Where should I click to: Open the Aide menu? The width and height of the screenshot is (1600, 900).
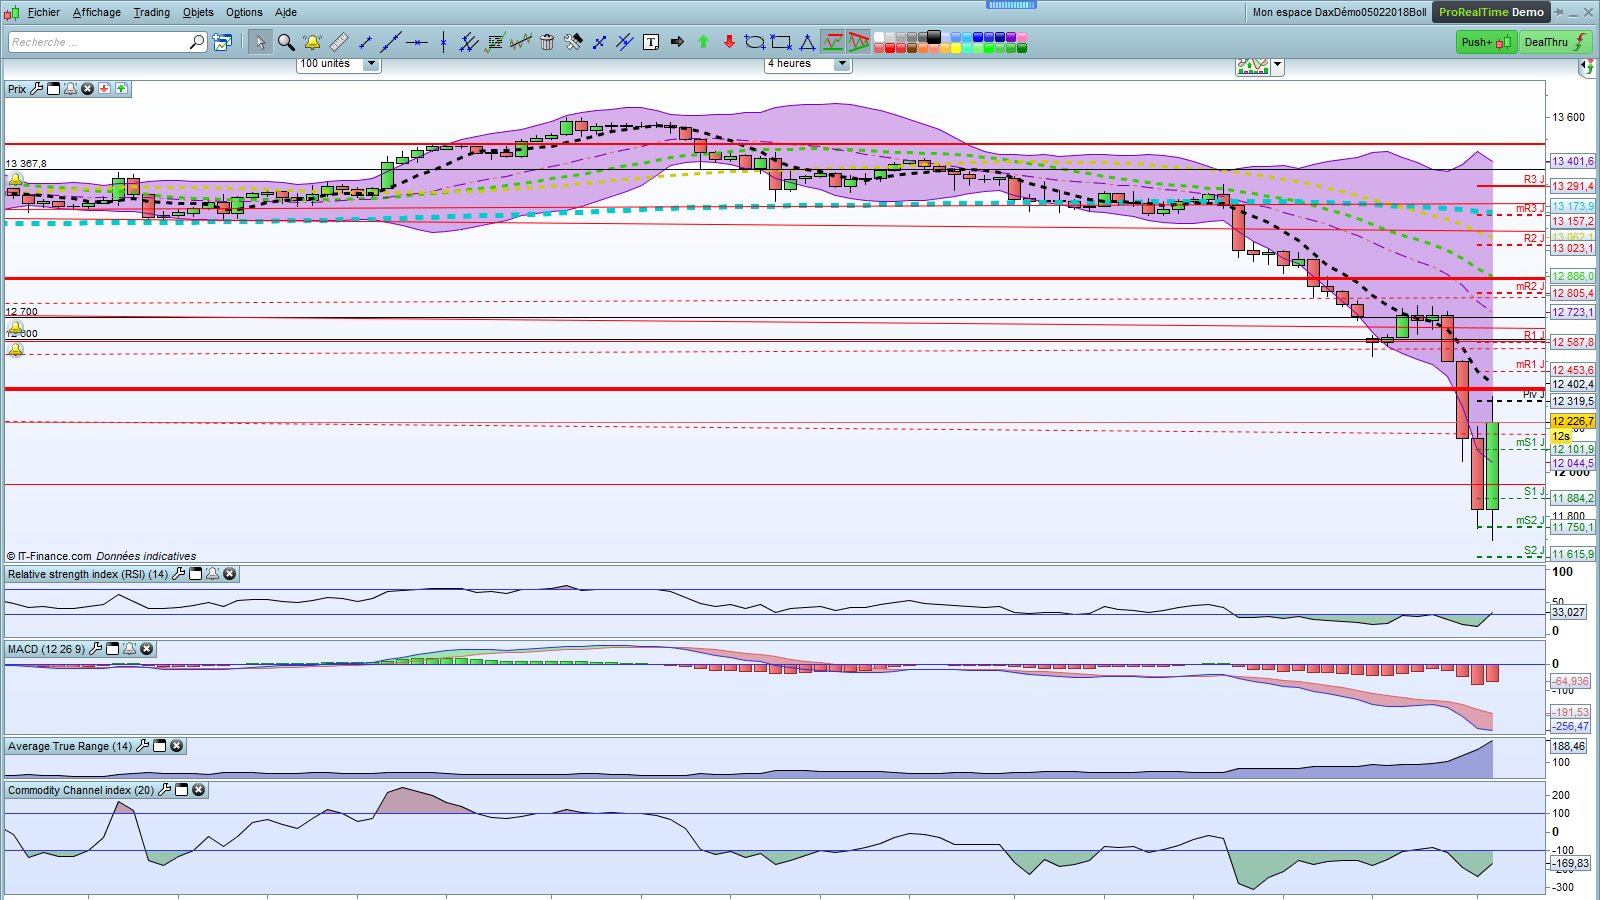coord(286,12)
